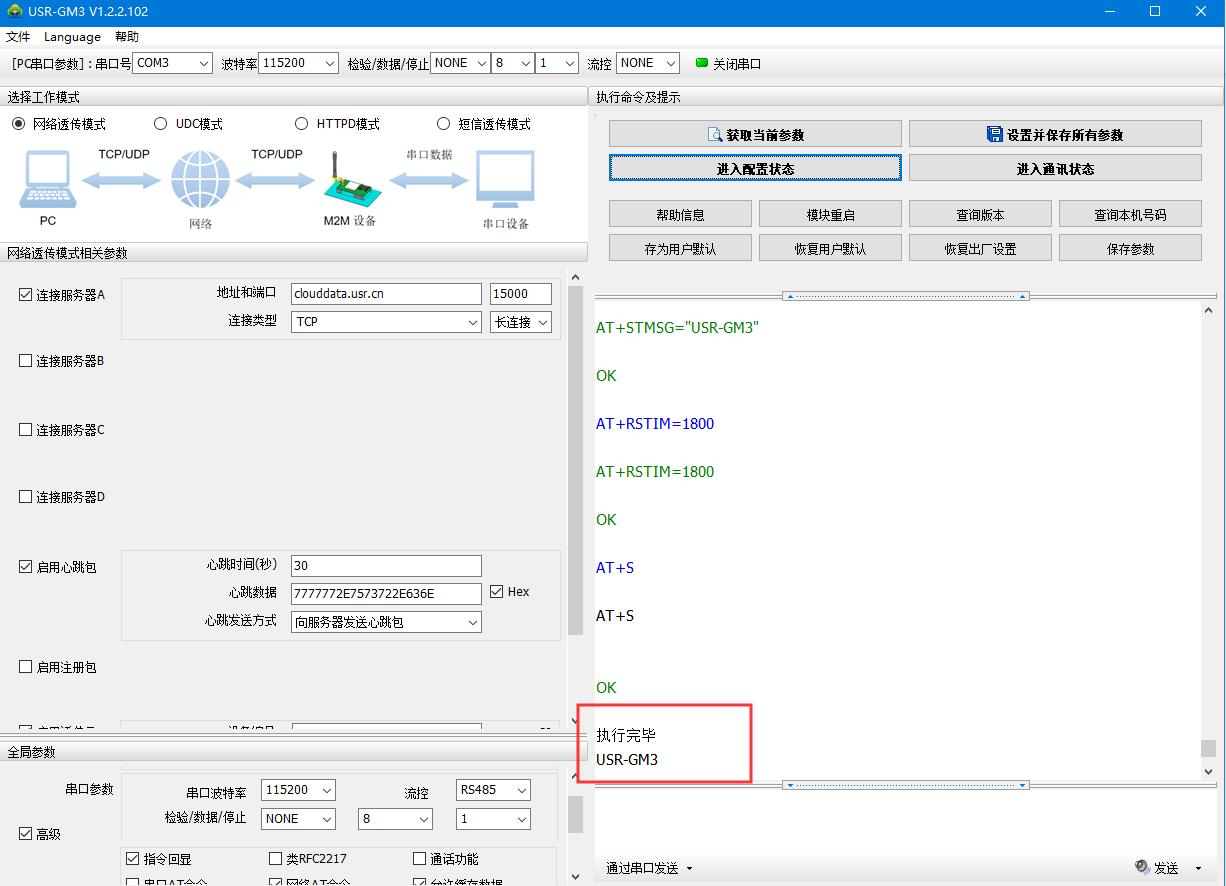Select the UDC模式 radio button
1226x886 pixels.
point(160,124)
